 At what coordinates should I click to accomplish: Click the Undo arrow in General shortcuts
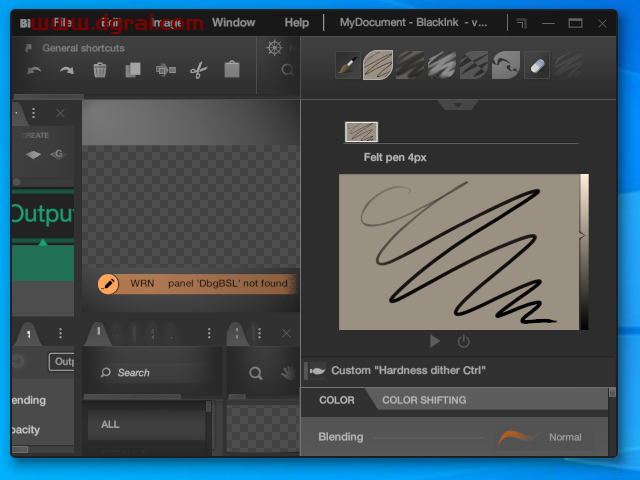[x=35, y=70]
